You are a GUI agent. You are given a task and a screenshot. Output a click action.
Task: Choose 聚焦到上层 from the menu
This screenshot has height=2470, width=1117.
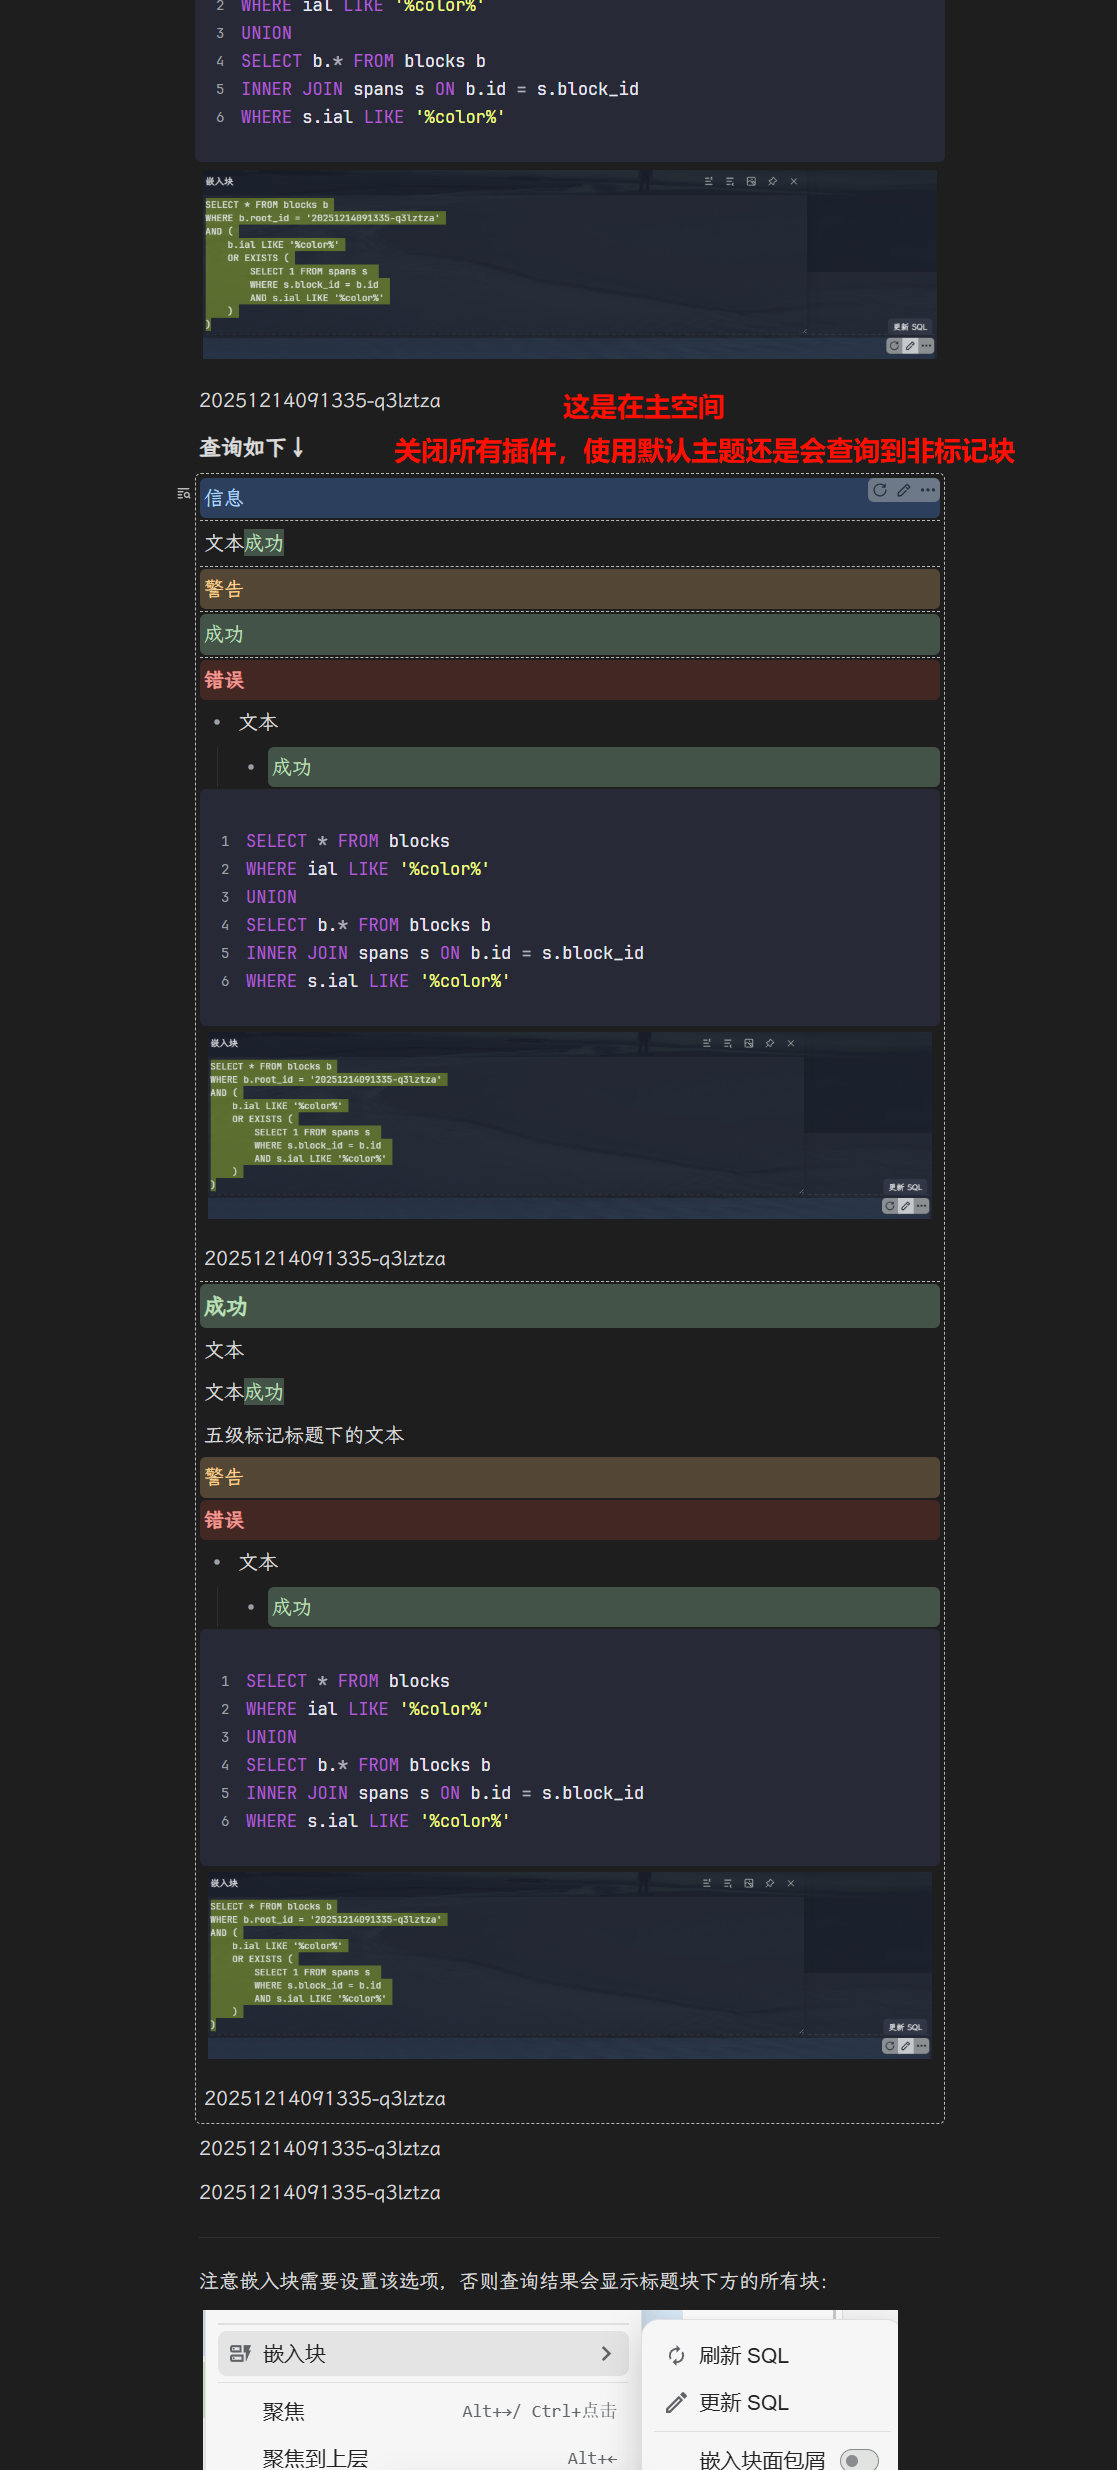[x=315, y=2458]
